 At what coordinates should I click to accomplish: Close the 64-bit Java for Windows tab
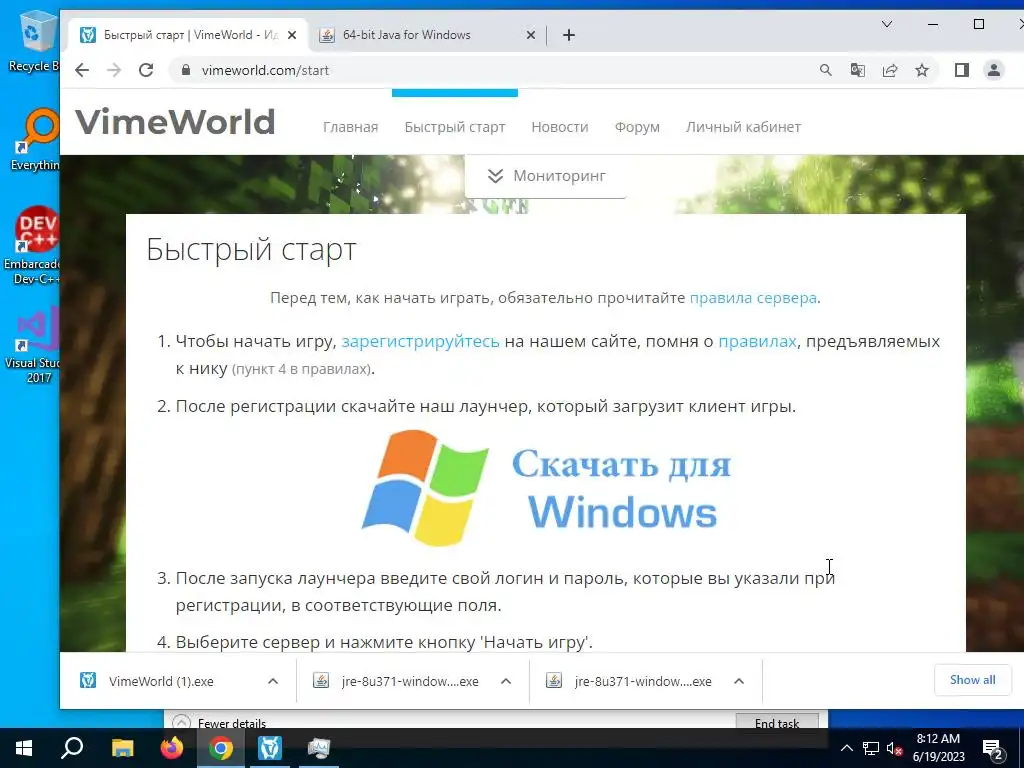pyautogui.click(x=531, y=35)
